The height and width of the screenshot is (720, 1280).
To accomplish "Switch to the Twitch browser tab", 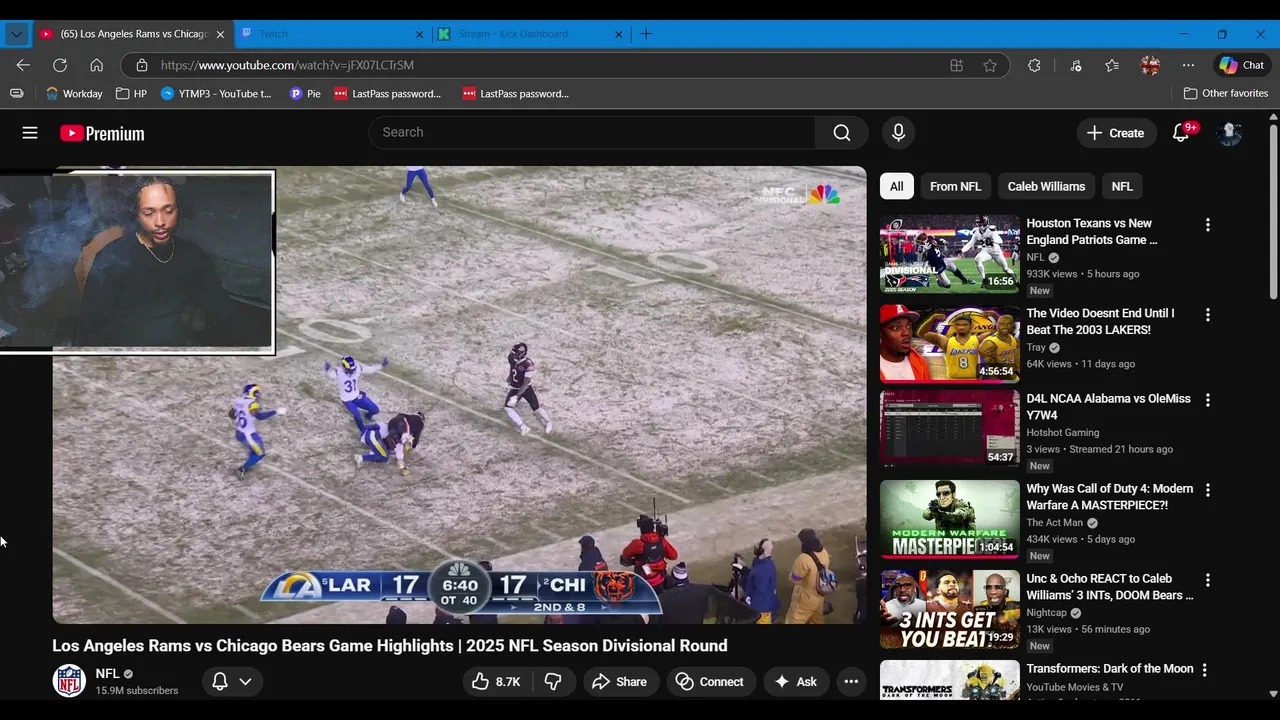I will click(333, 34).
